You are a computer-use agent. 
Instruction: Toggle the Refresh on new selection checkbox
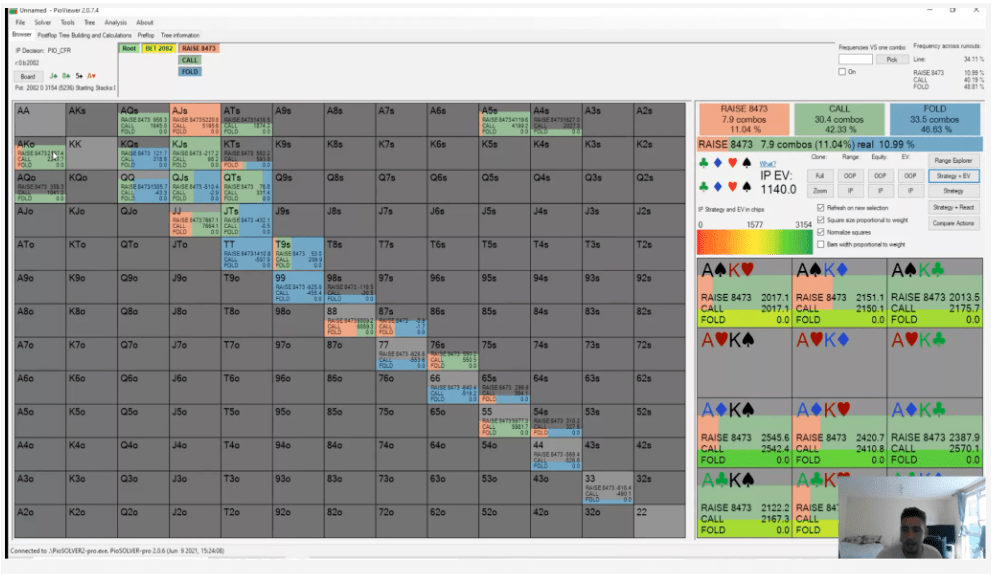821,208
